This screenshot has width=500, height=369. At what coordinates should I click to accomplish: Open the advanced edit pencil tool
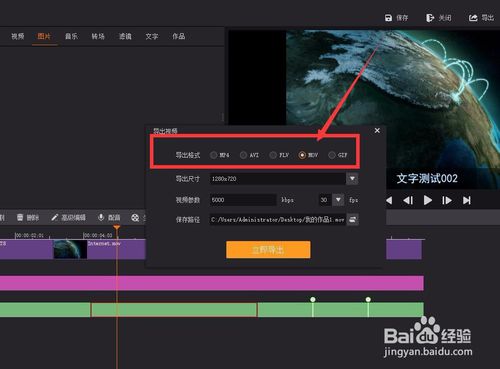point(55,218)
